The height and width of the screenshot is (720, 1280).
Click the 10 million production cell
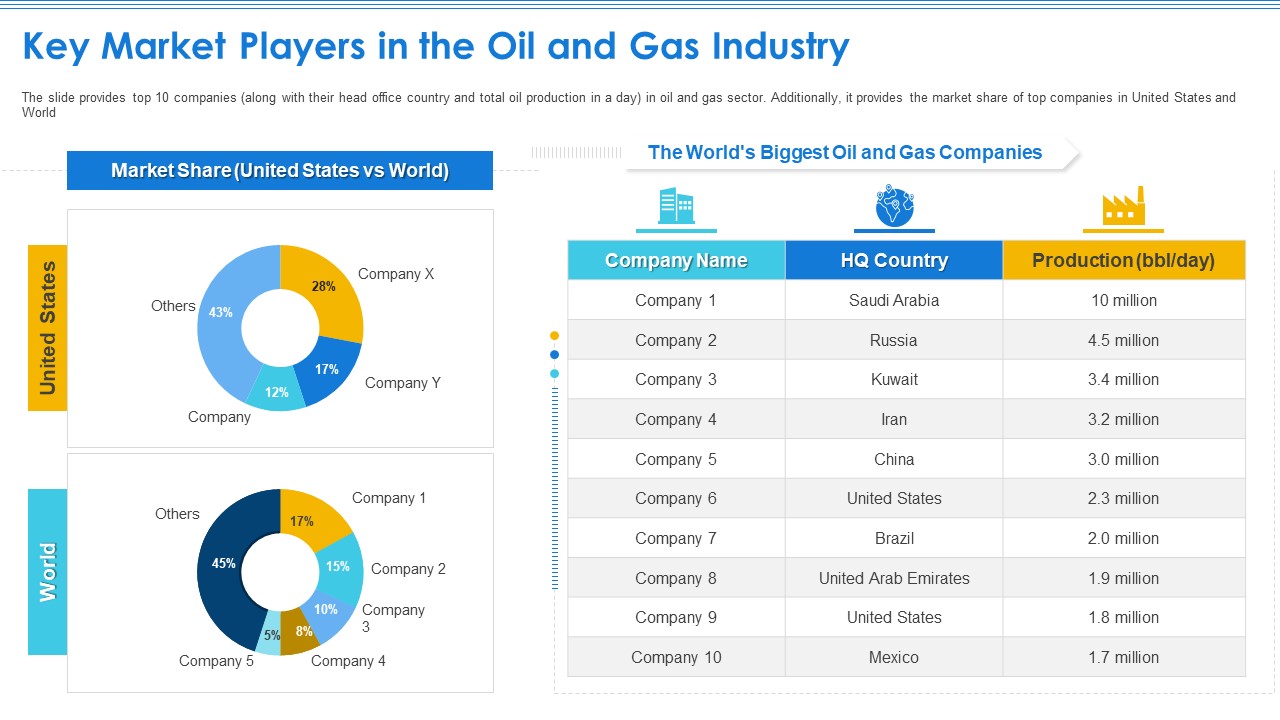(x=1124, y=300)
